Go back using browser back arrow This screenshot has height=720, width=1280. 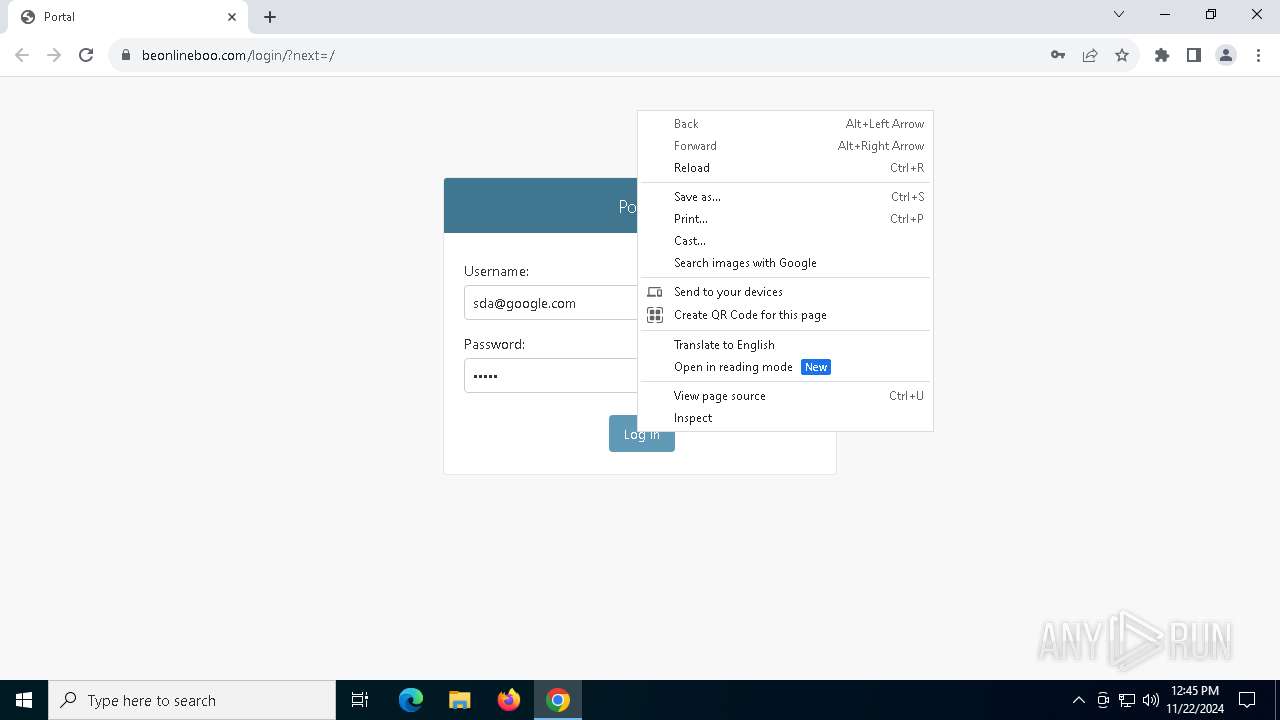[x=22, y=55]
